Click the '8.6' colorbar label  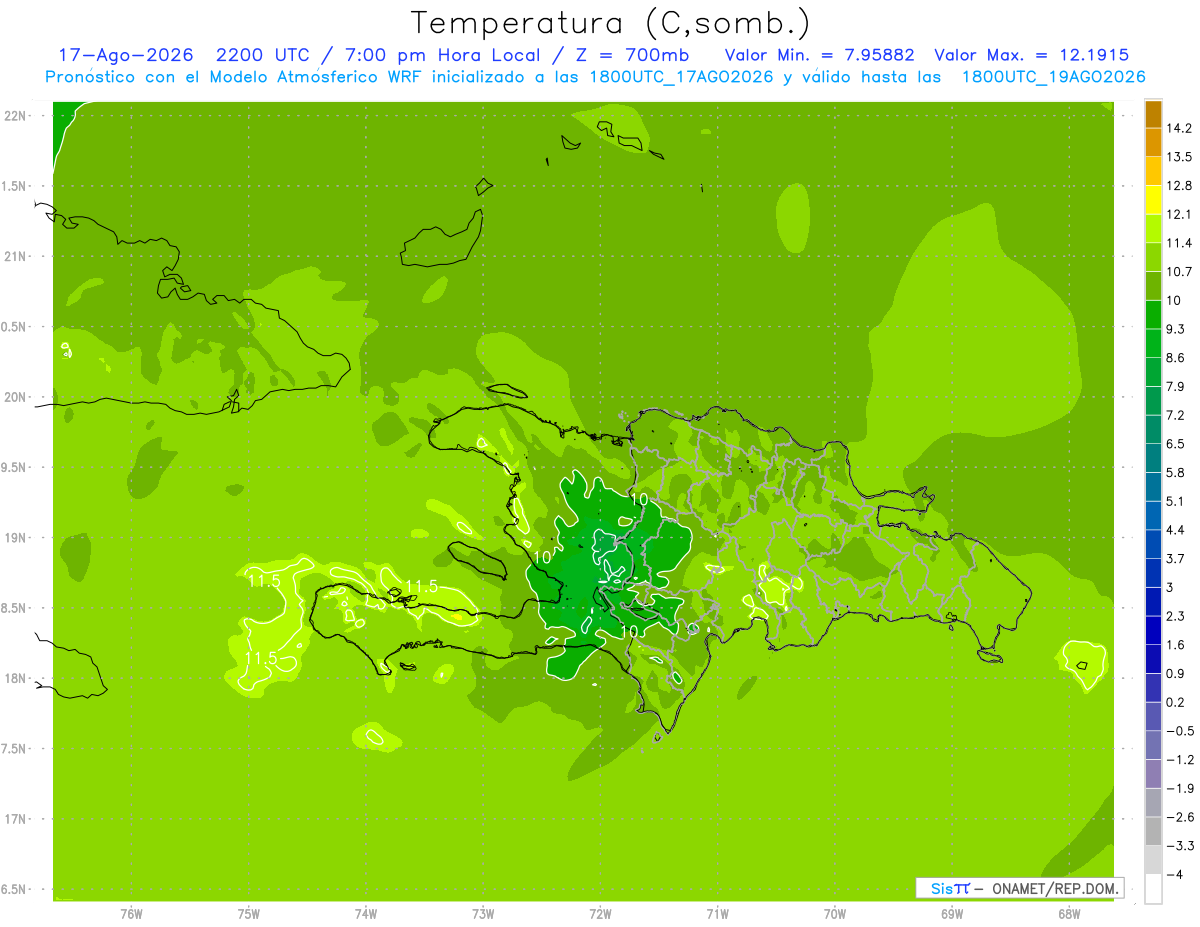coord(1176,358)
